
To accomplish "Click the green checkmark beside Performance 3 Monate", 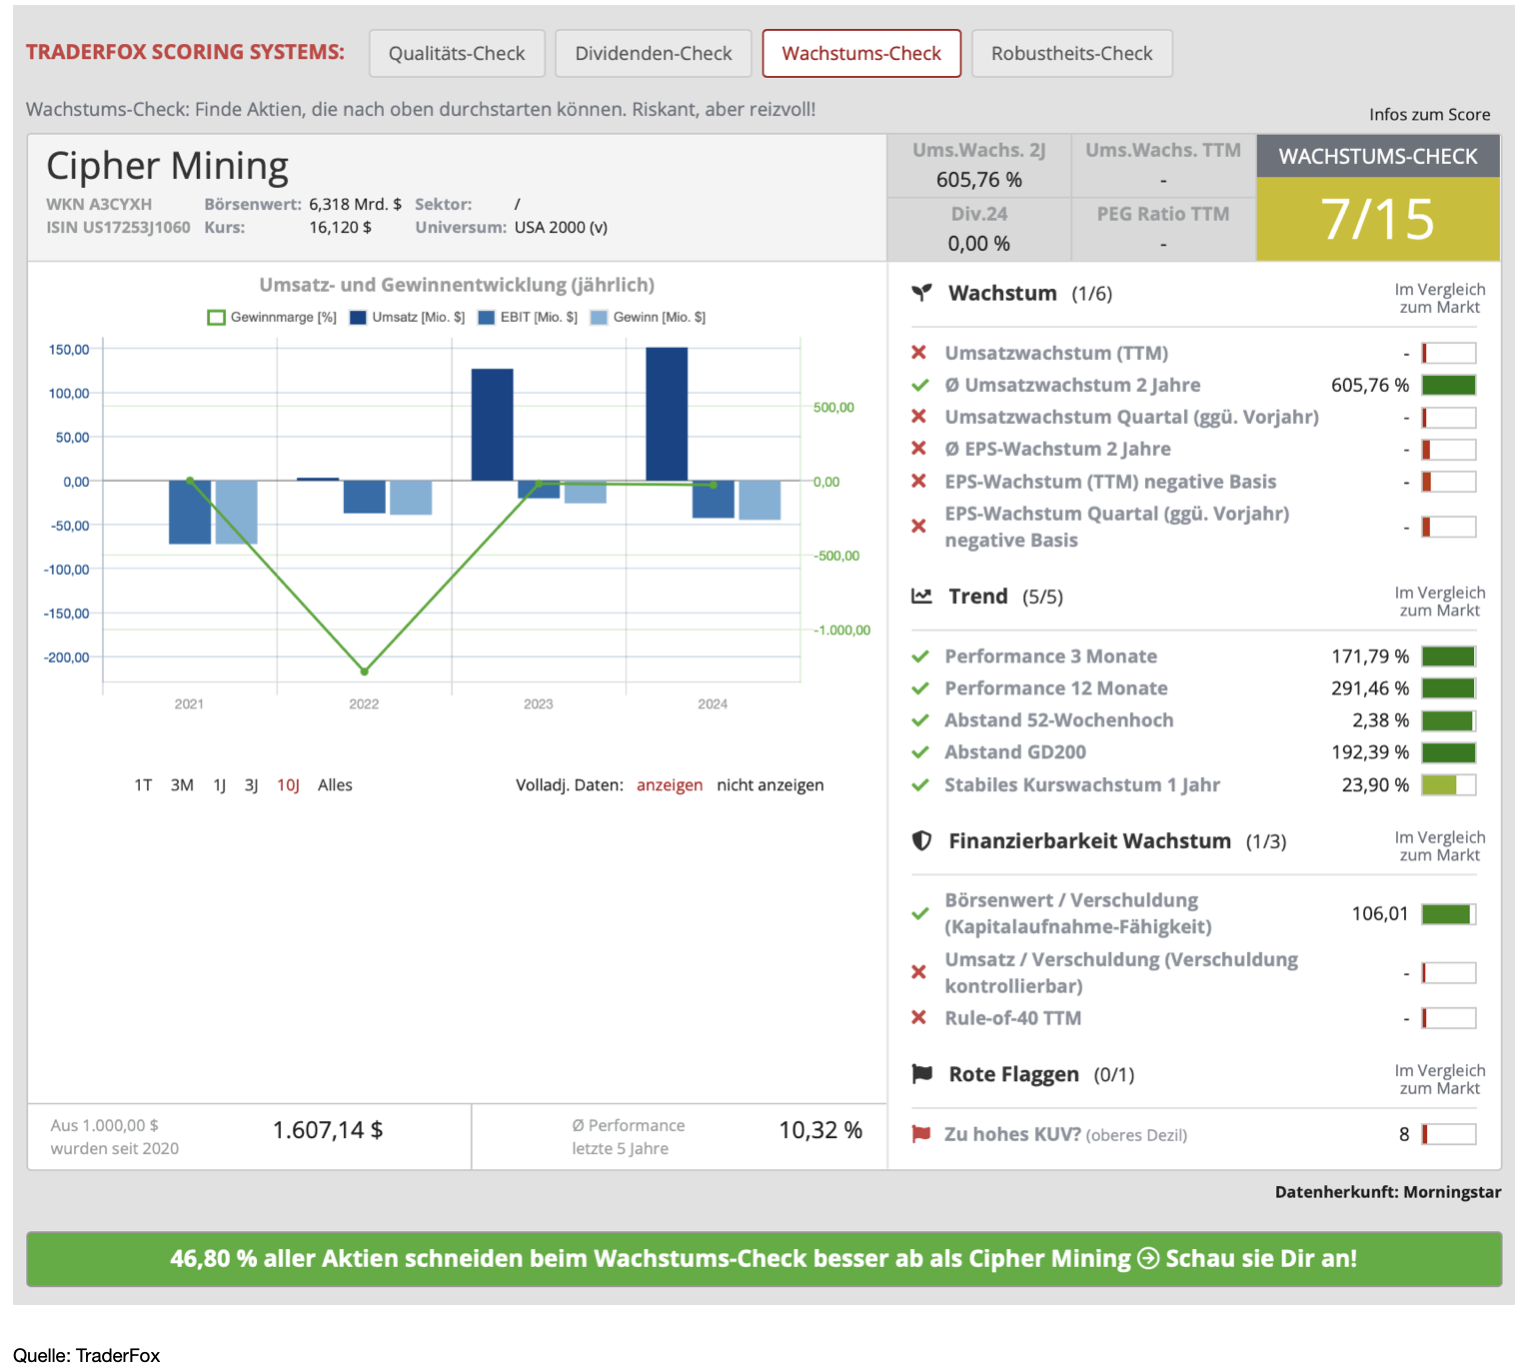I will (920, 656).
